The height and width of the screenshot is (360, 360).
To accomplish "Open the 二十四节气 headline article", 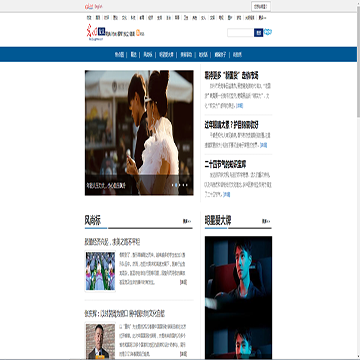I will tap(225, 164).
